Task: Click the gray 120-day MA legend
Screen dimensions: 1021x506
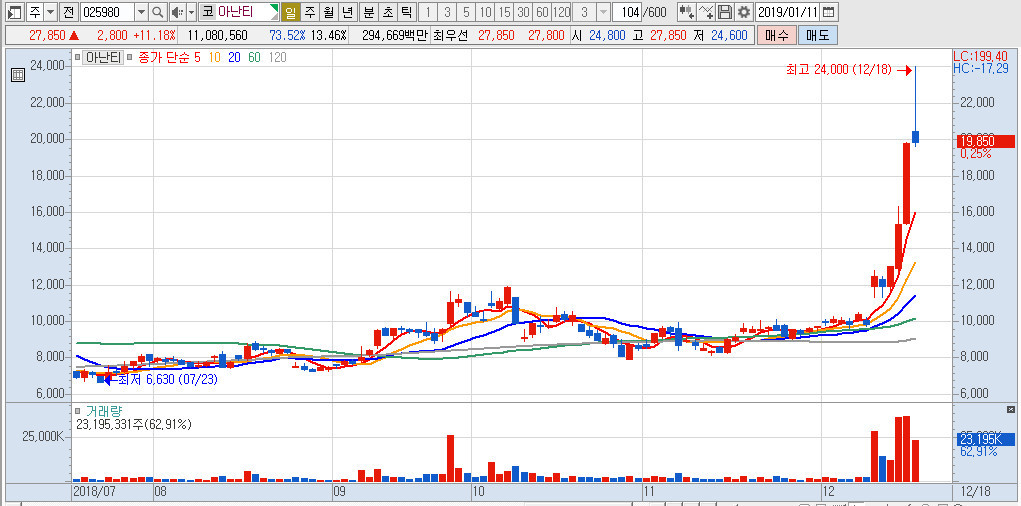Action: [277, 57]
